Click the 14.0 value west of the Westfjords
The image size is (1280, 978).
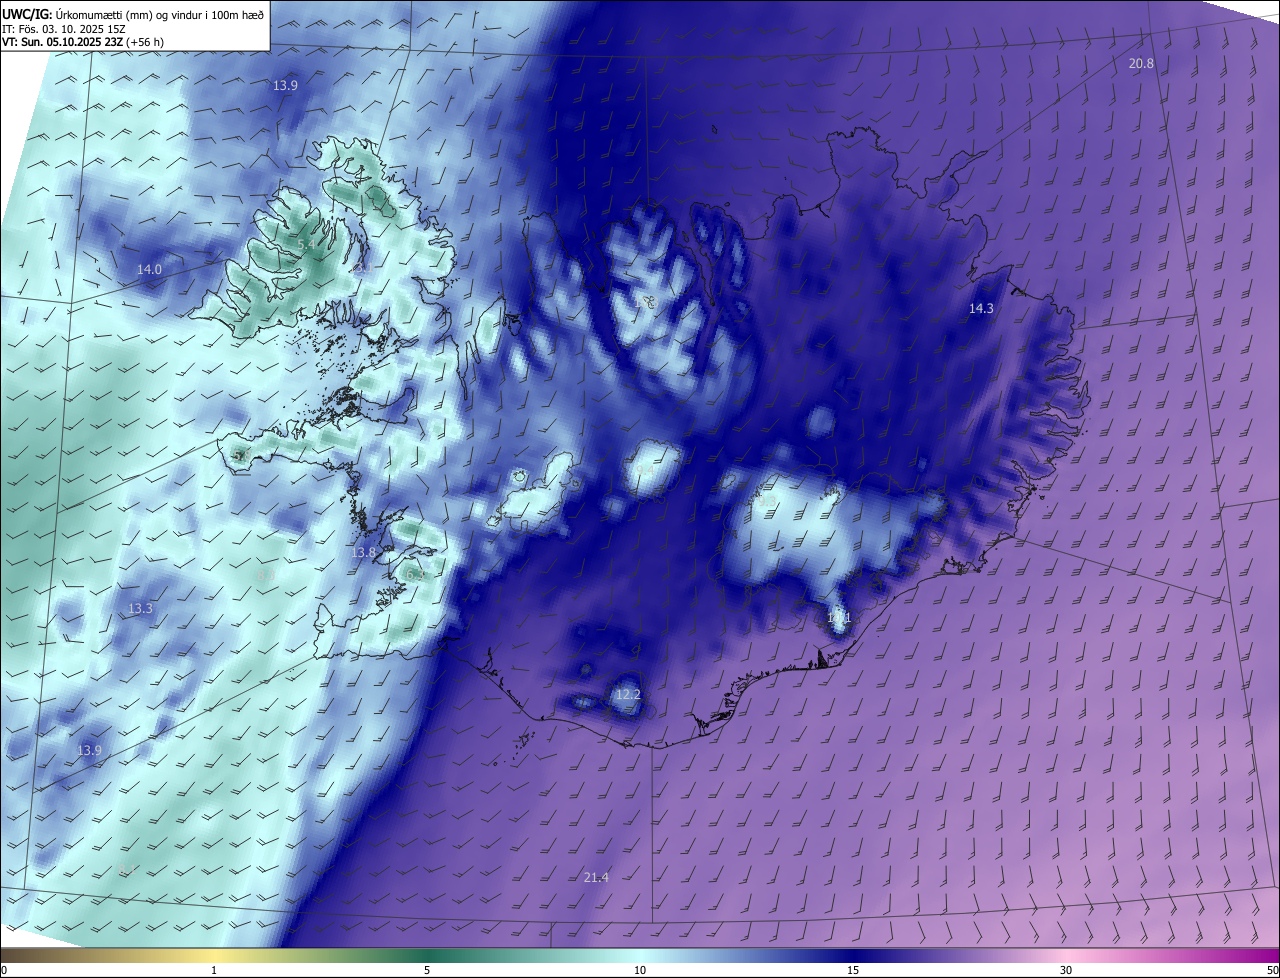tap(149, 270)
